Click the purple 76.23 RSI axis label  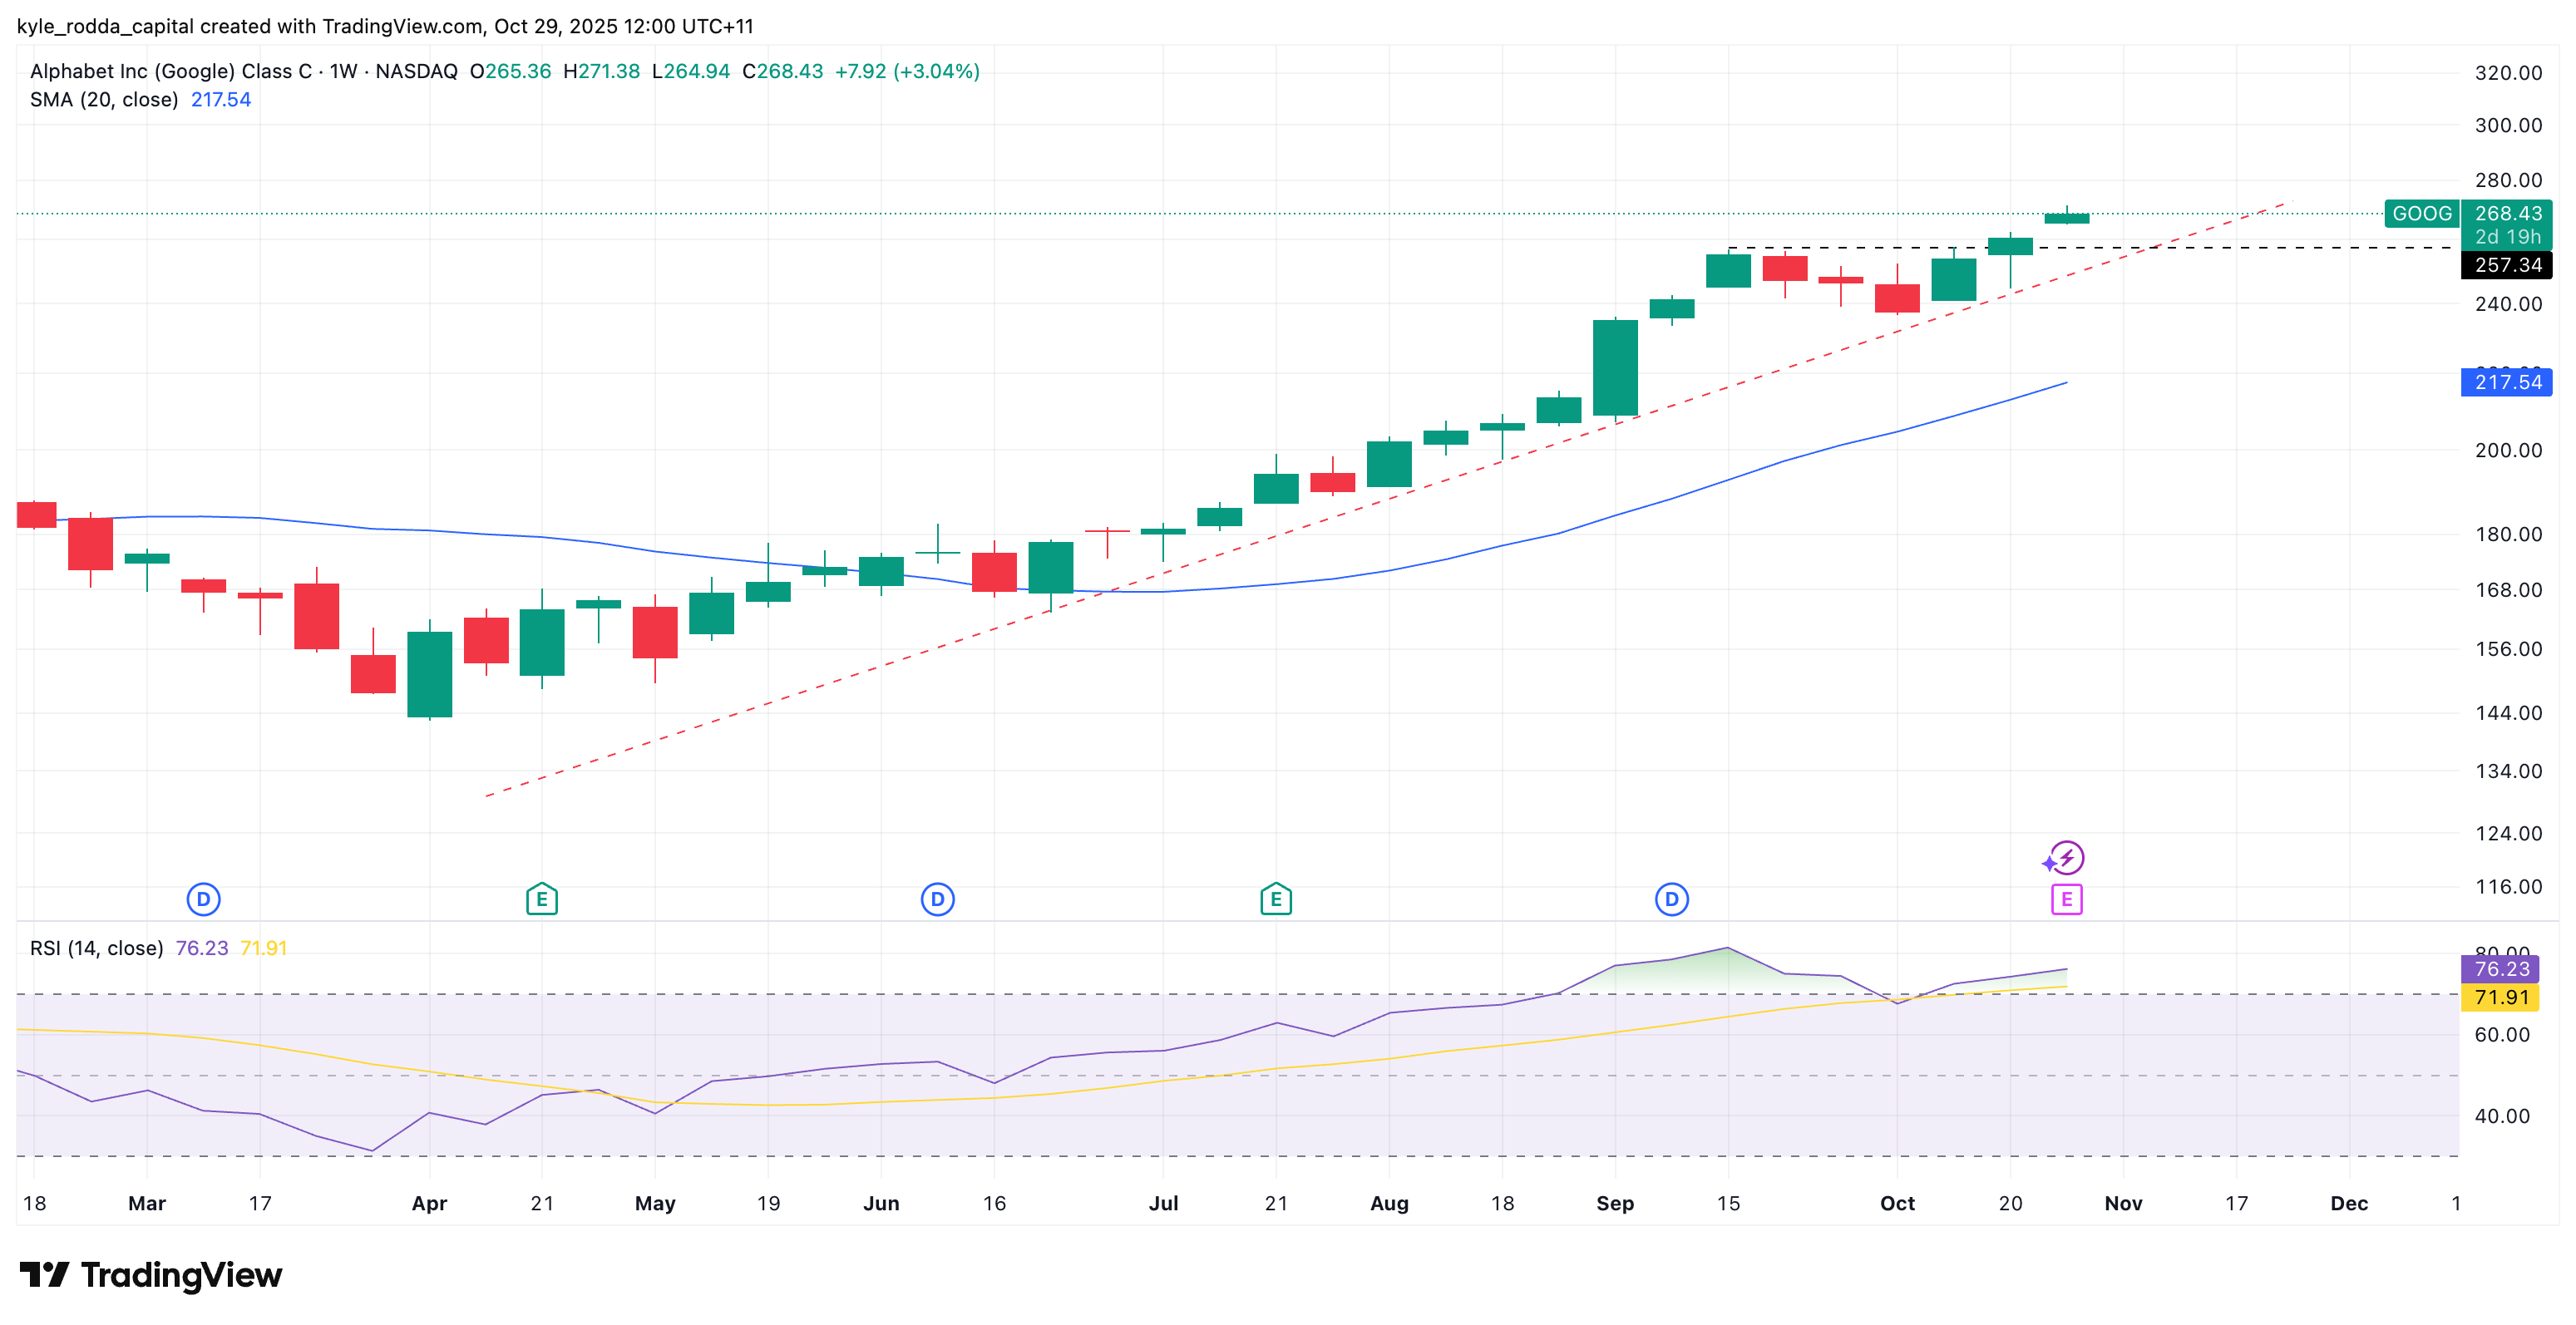[2500, 968]
